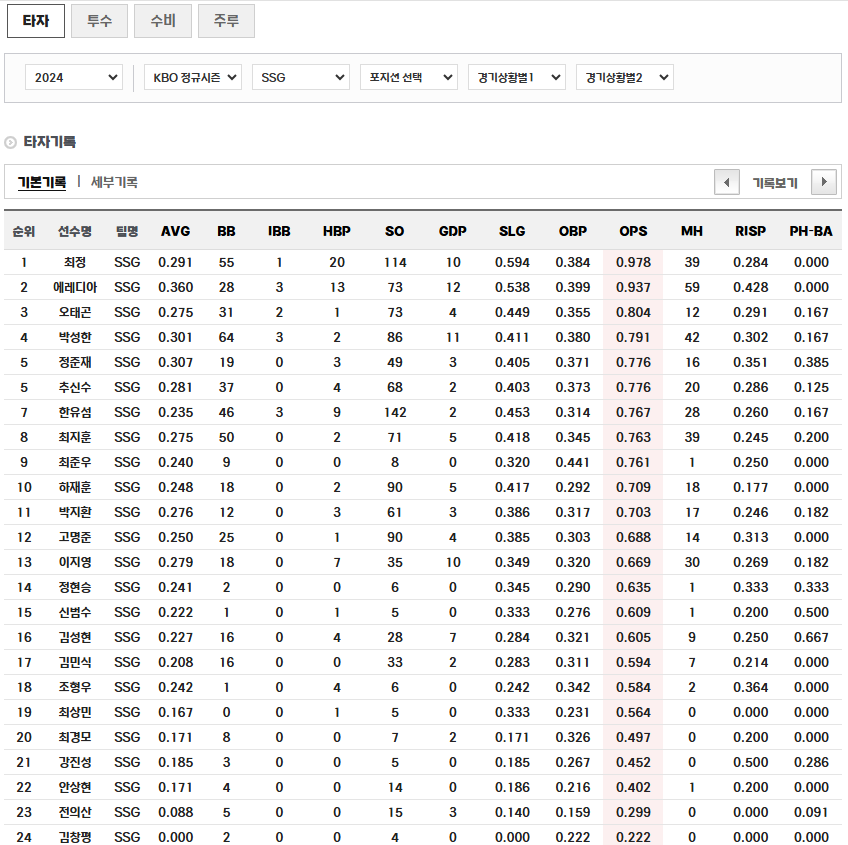Open player 박지환 profile link

pos(75,512)
